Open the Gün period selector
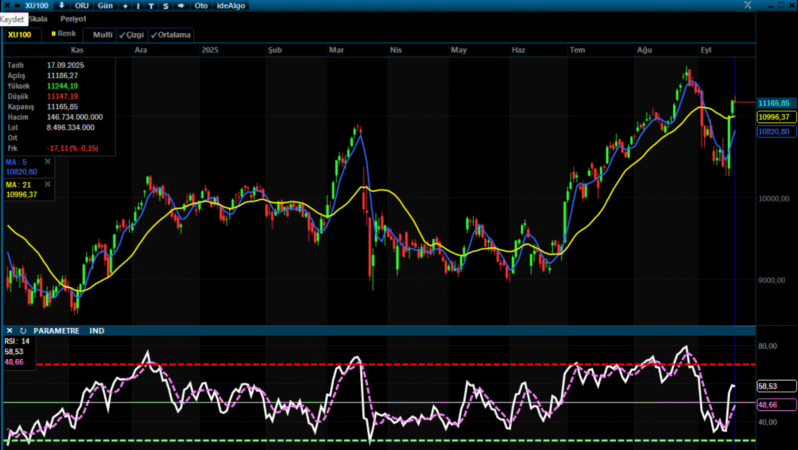Image resolution: width=798 pixels, height=450 pixels. click(x=105, y=6)
